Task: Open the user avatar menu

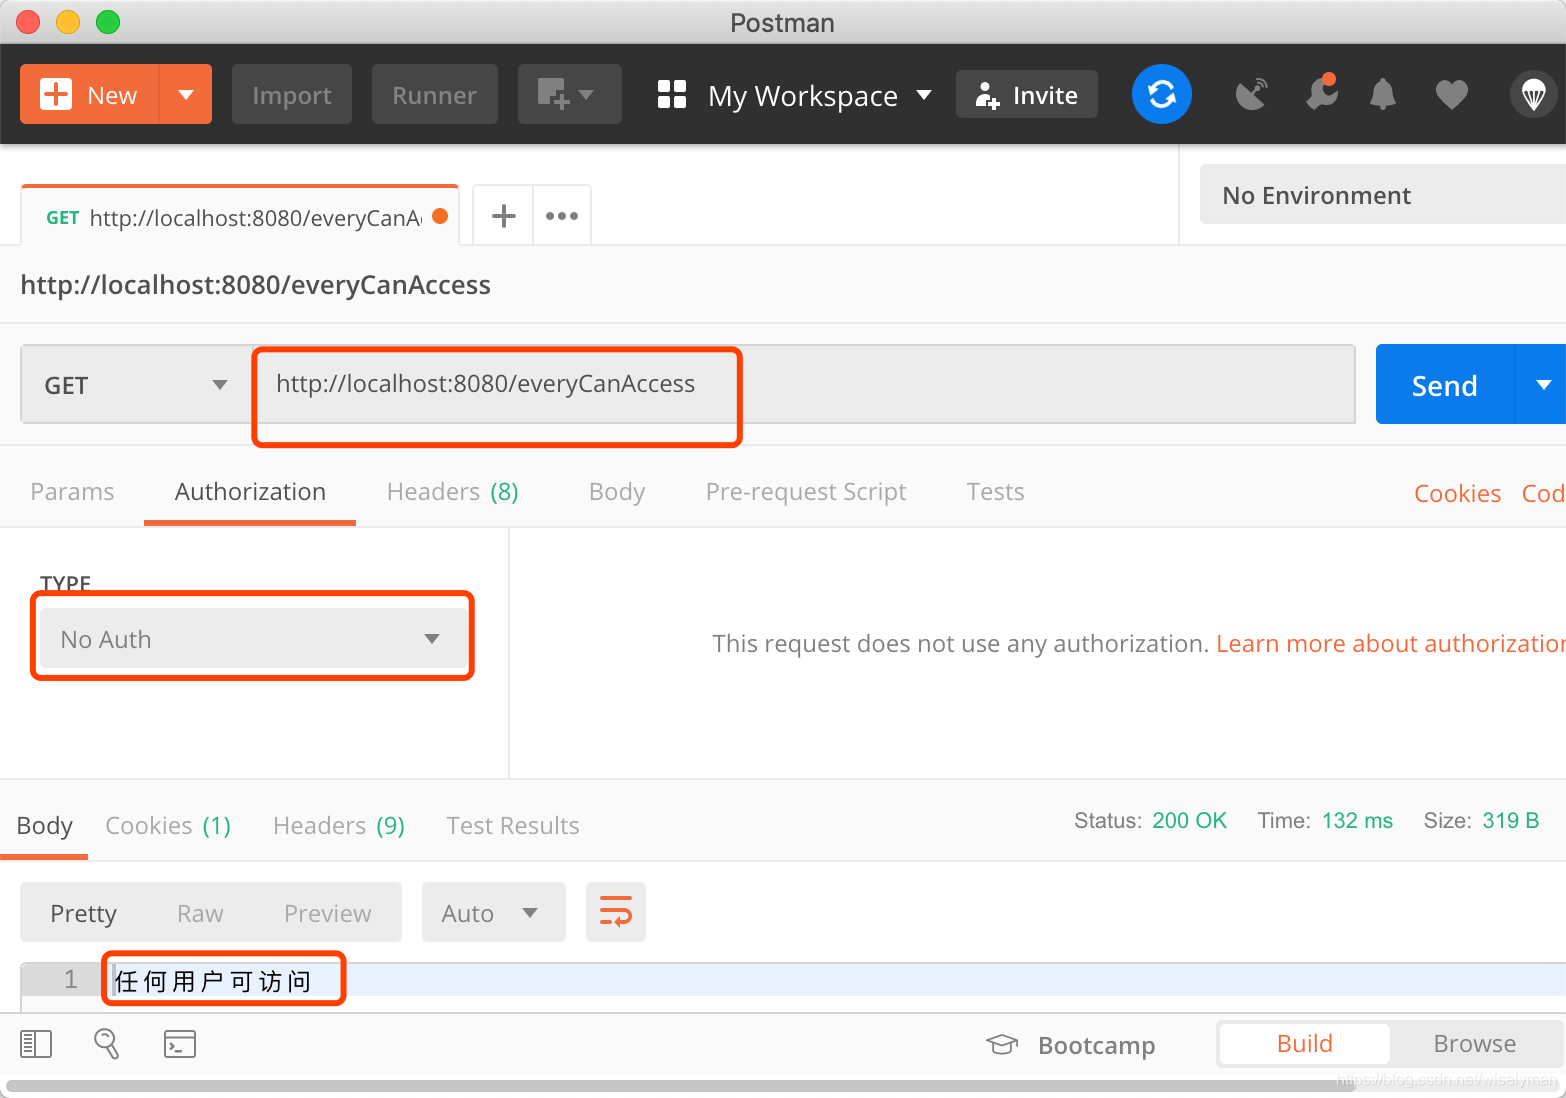Action: [1534, 95]
